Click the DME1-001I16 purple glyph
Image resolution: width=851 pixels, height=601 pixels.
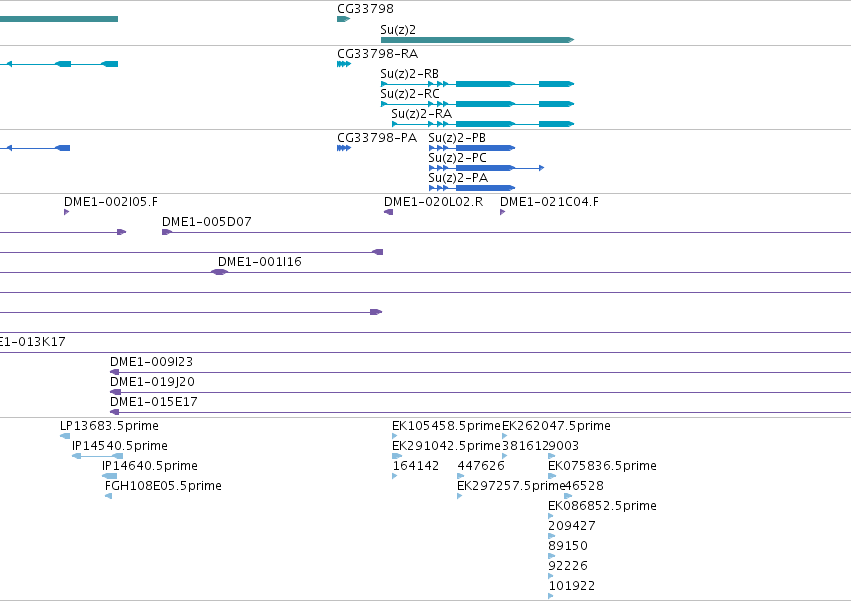[219, 272]
